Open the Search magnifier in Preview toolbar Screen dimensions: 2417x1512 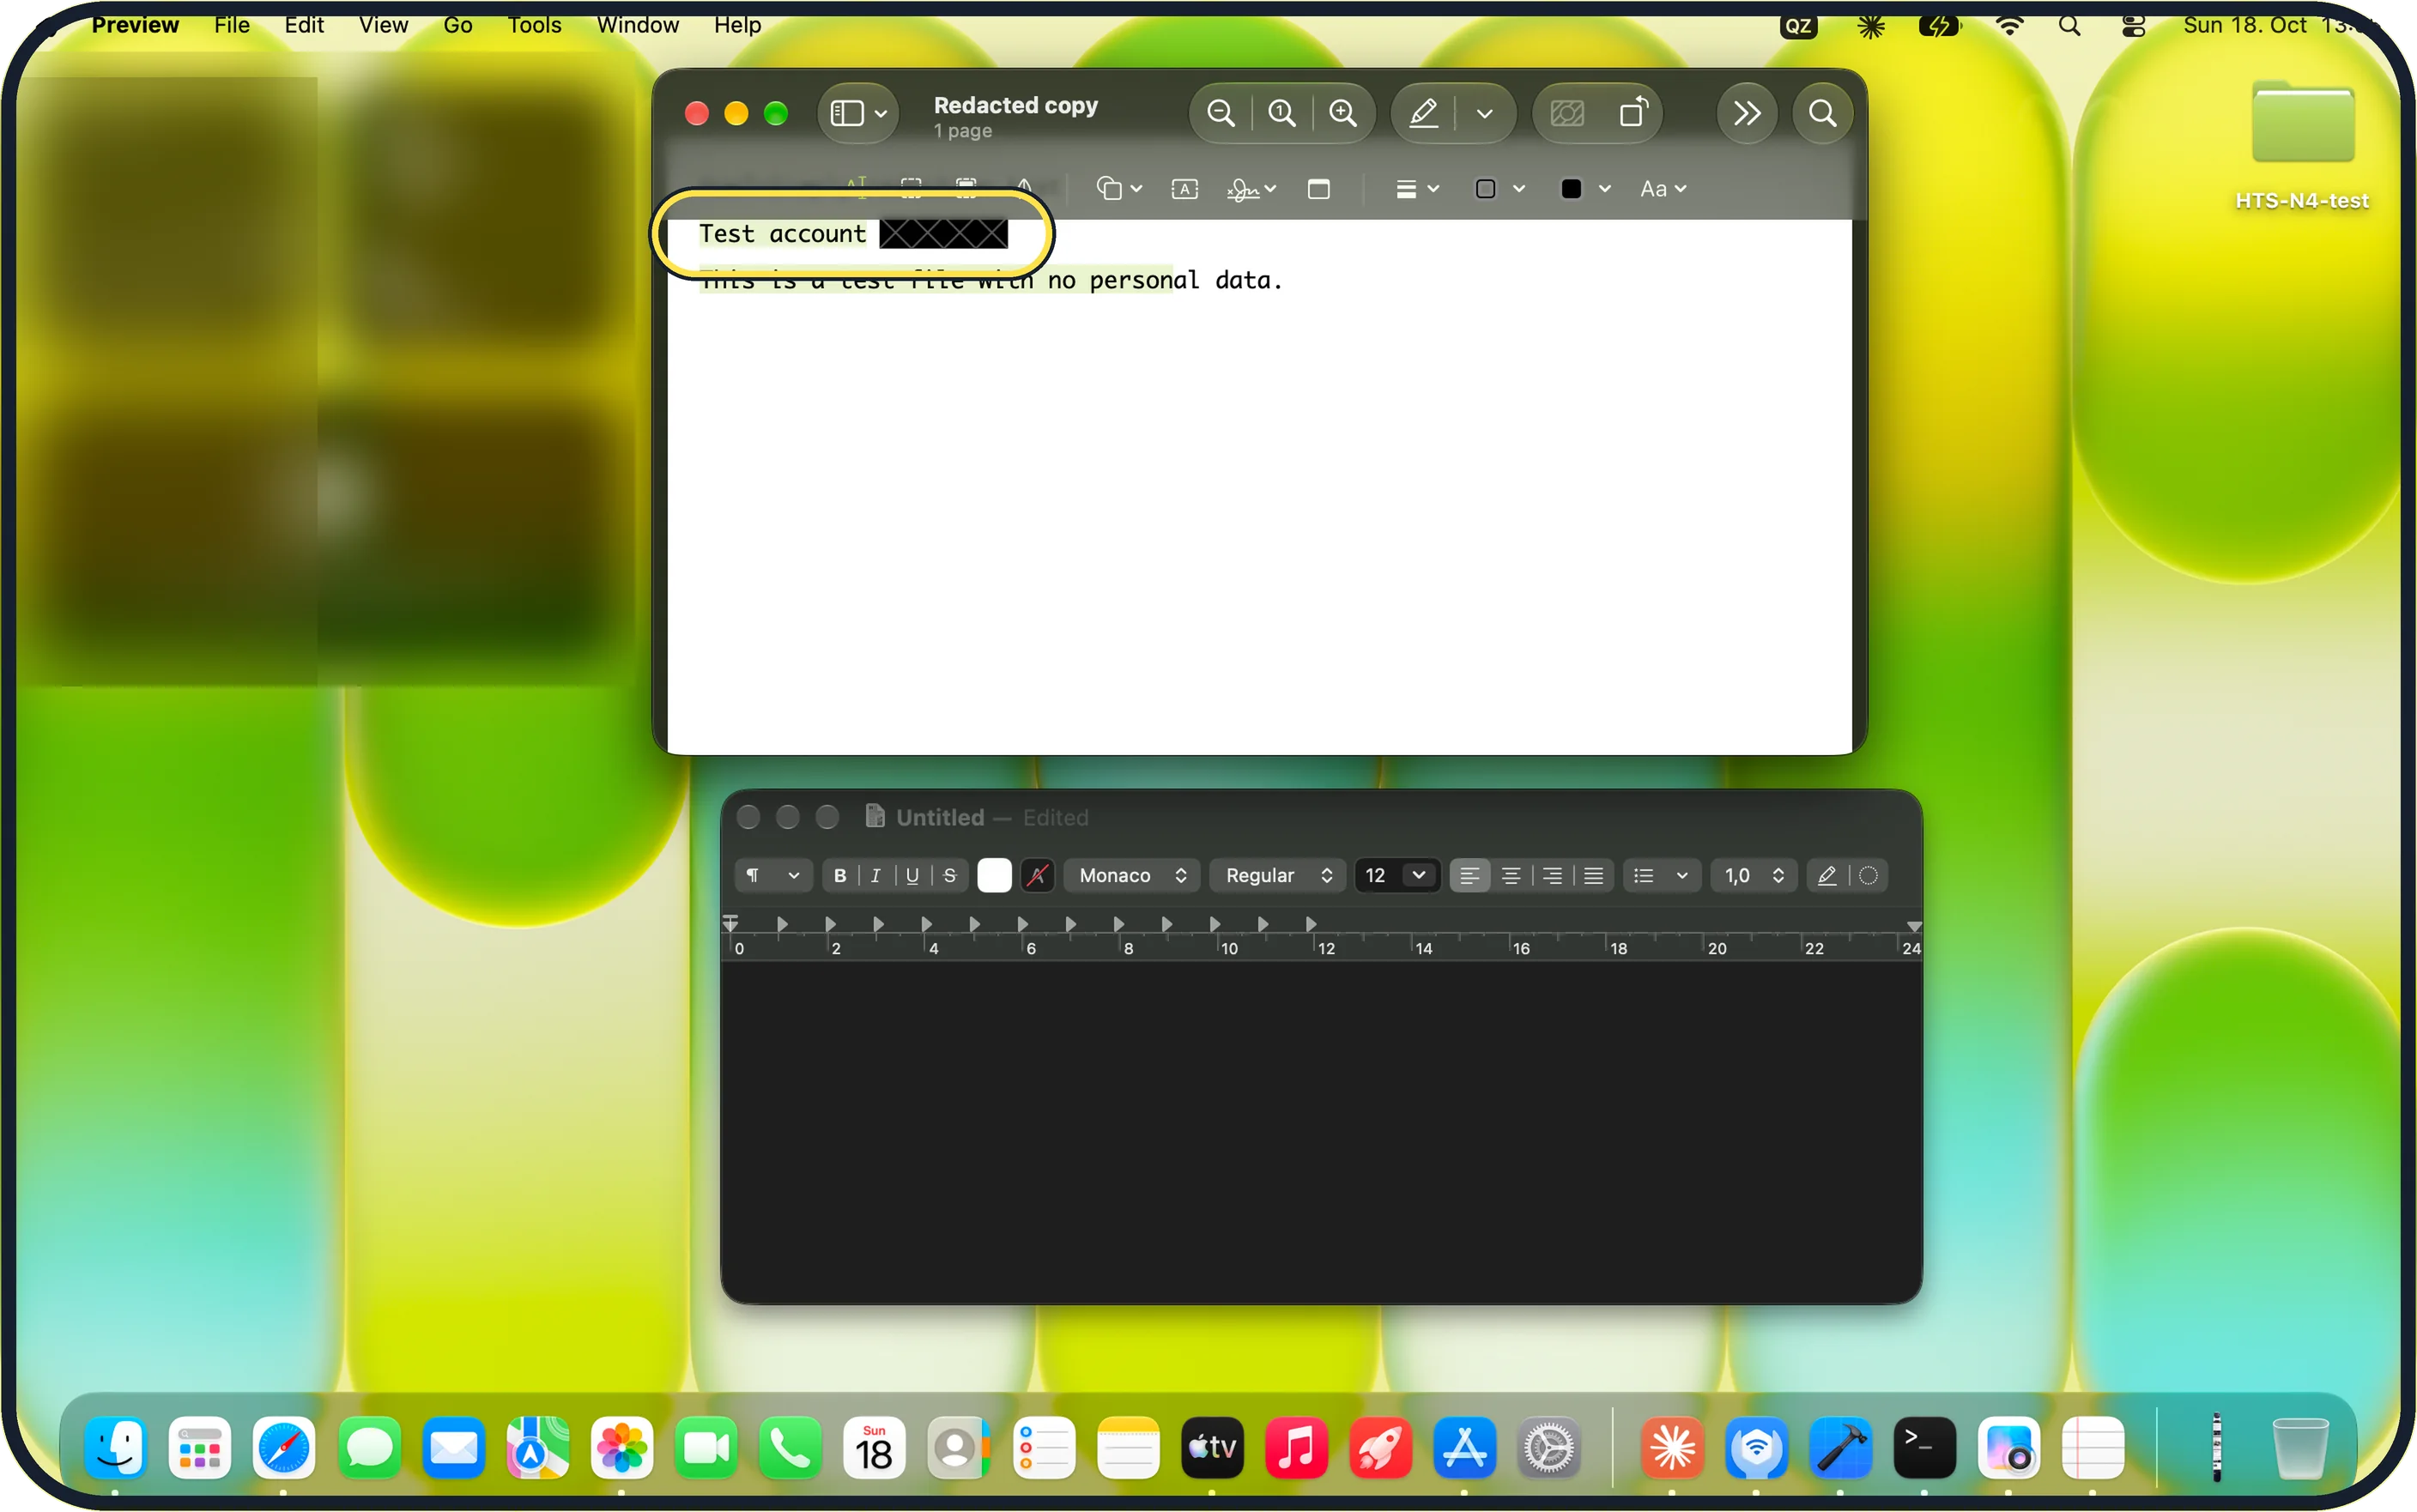pos(1822,113)
